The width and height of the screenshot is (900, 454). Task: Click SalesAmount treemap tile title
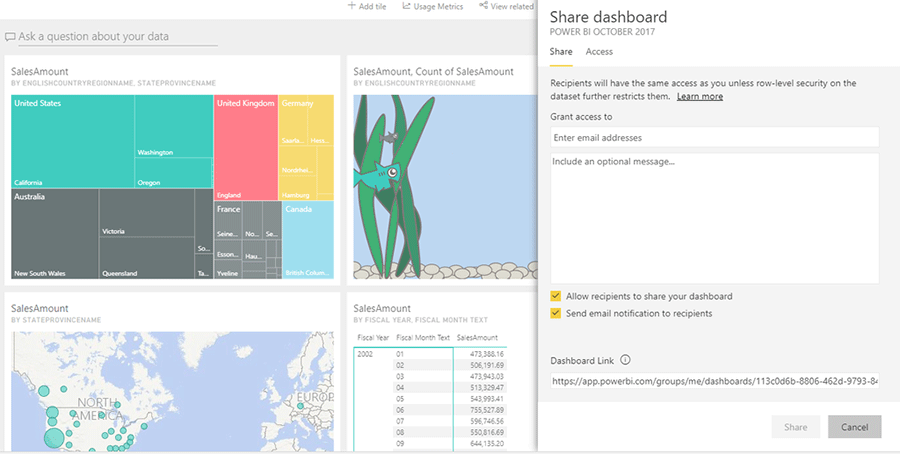(x=40, y=72)
